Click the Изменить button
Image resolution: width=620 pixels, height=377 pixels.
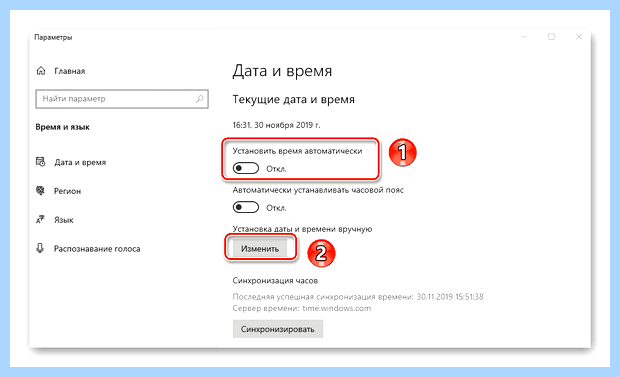260,248
